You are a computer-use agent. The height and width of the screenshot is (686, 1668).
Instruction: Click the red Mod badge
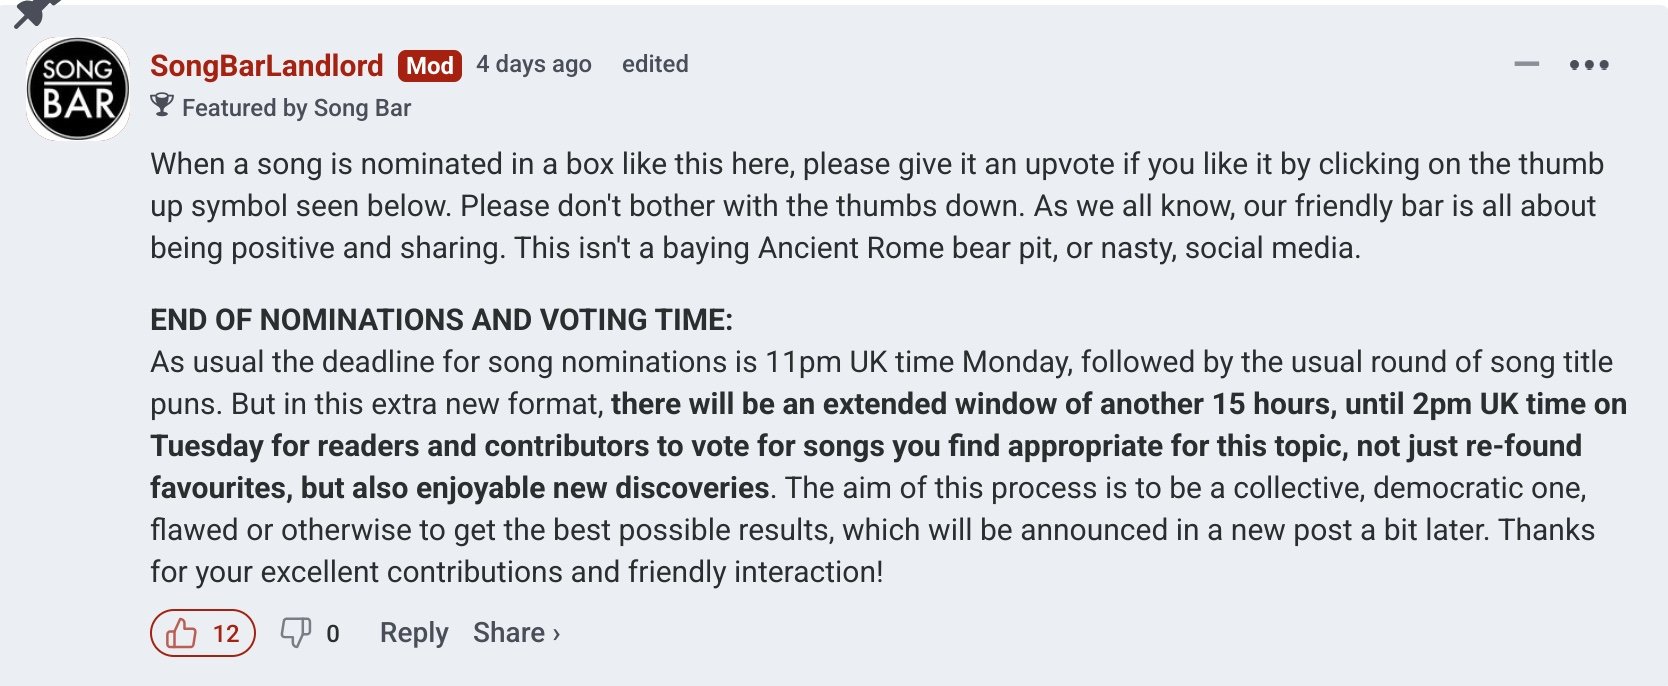(430, 66)
